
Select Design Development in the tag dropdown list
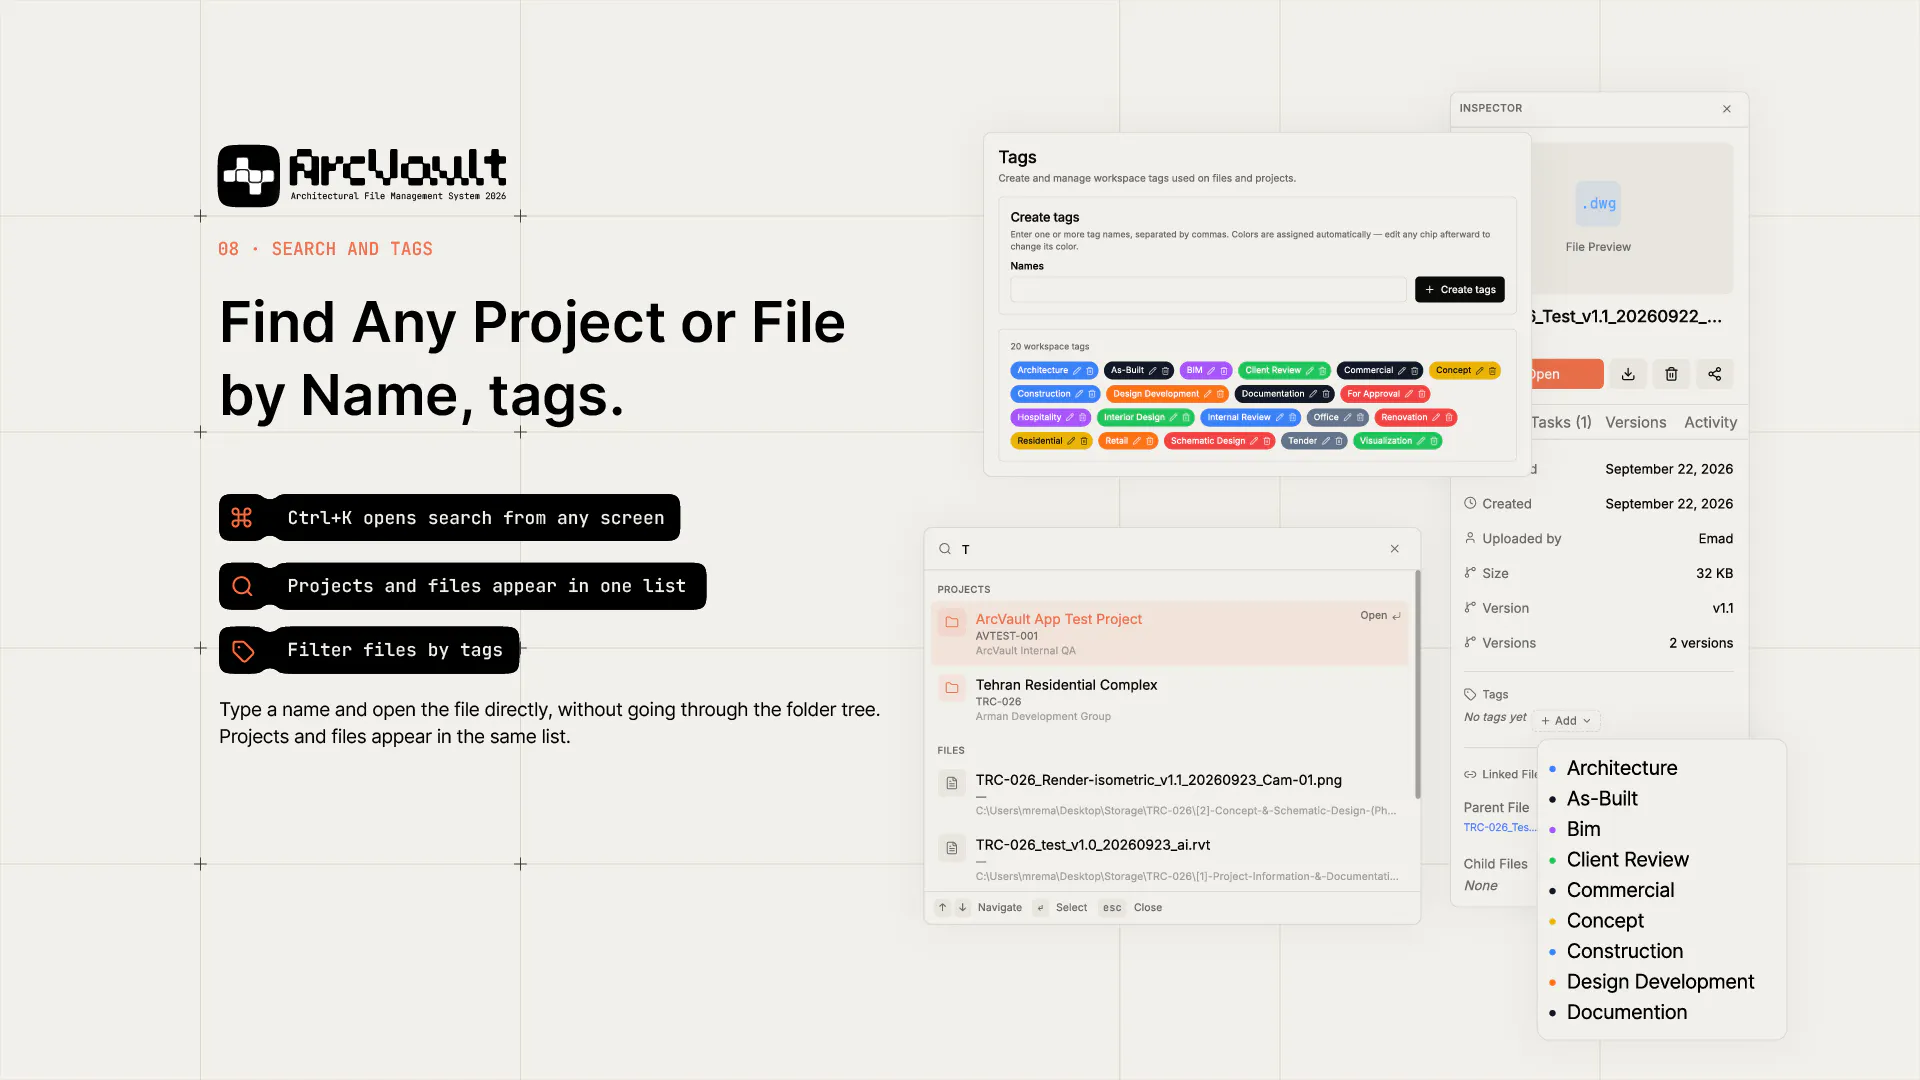coord(1660,982)
